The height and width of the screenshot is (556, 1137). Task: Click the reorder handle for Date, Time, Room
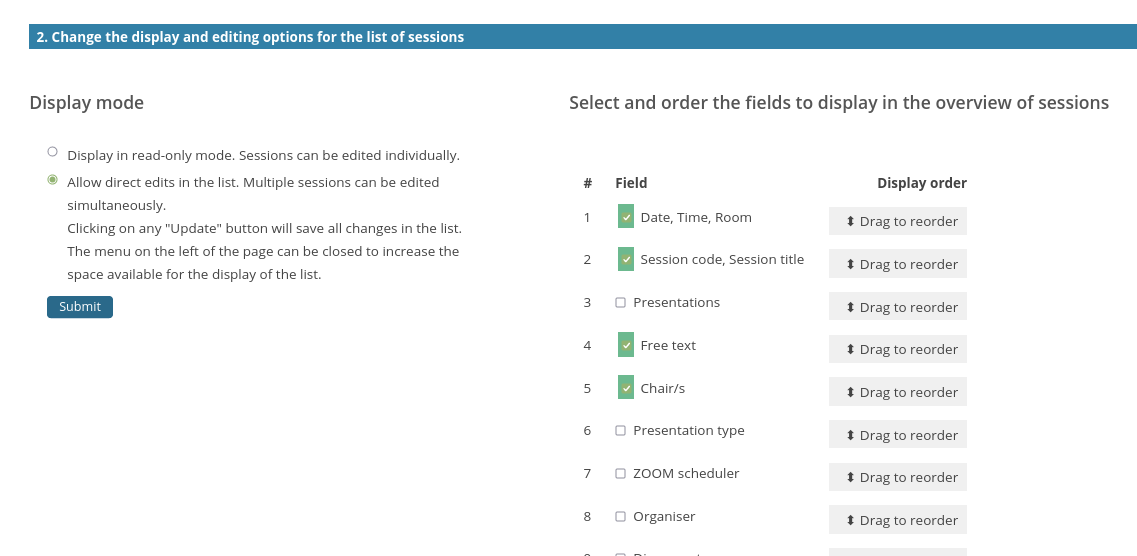897,221
